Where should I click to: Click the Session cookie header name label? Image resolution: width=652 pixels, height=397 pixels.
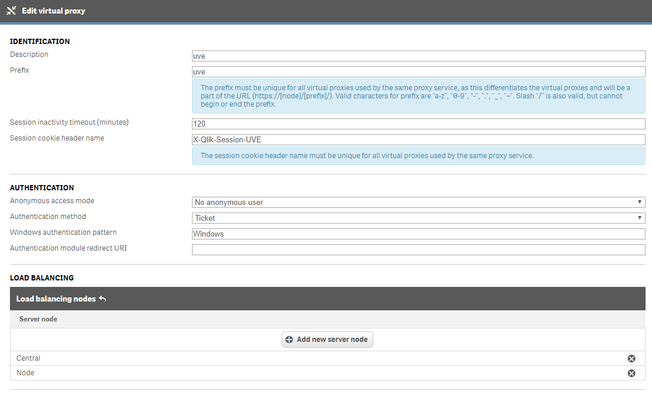pos(57,138)
